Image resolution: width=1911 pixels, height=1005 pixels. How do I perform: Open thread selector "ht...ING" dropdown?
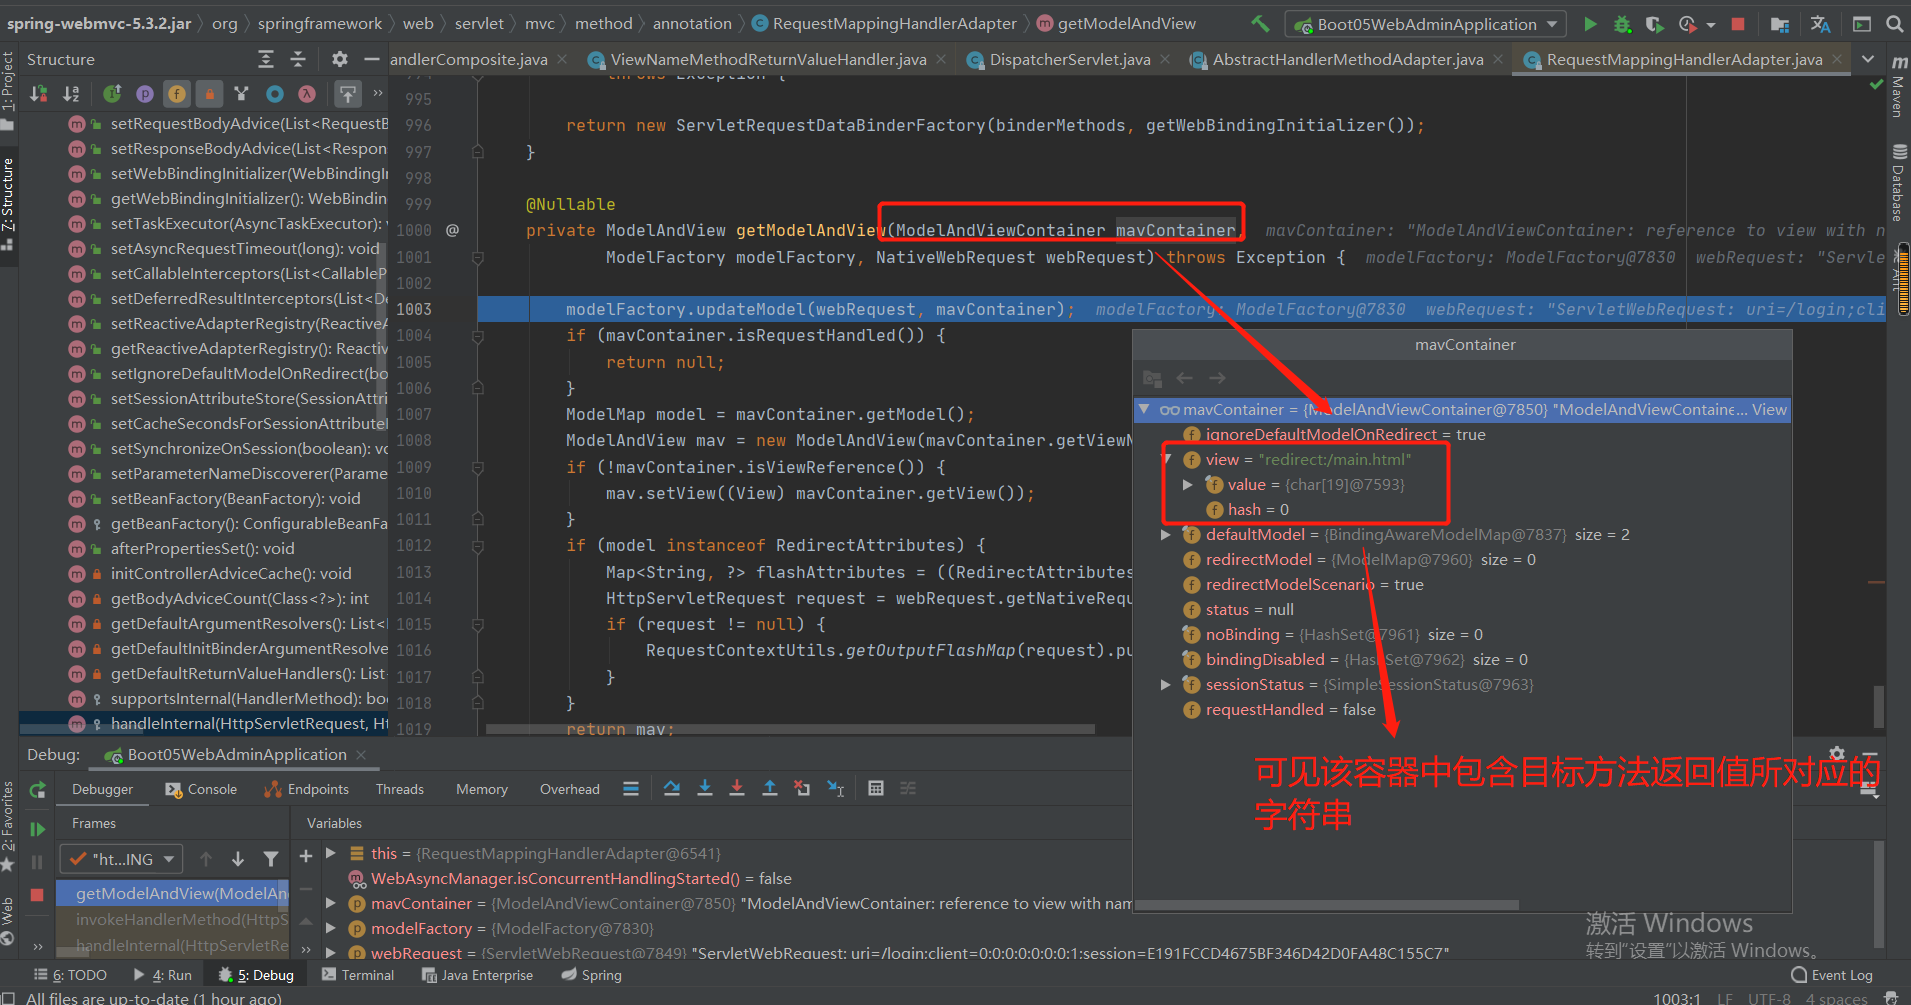[121, 859]
